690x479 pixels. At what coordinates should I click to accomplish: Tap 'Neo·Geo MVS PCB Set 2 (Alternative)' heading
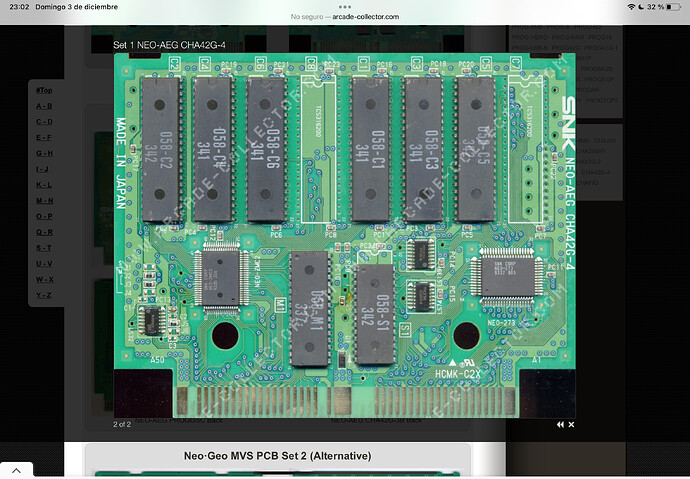click(277, 456)
